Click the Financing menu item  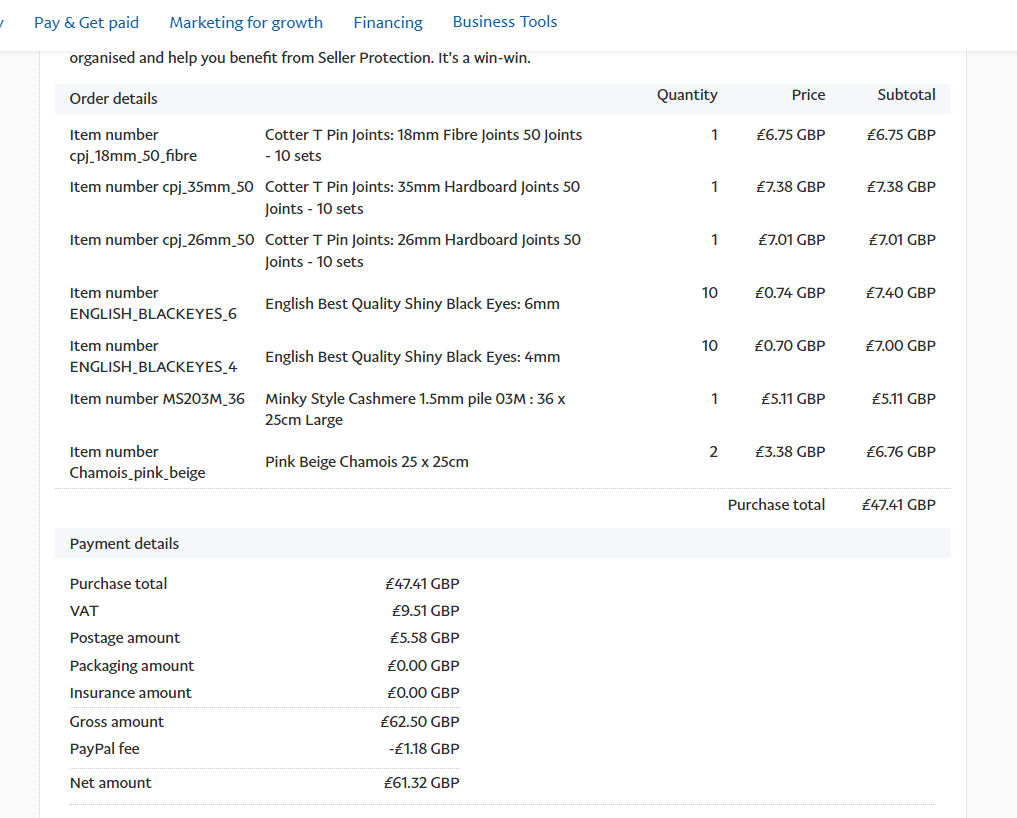coord(388,22)
